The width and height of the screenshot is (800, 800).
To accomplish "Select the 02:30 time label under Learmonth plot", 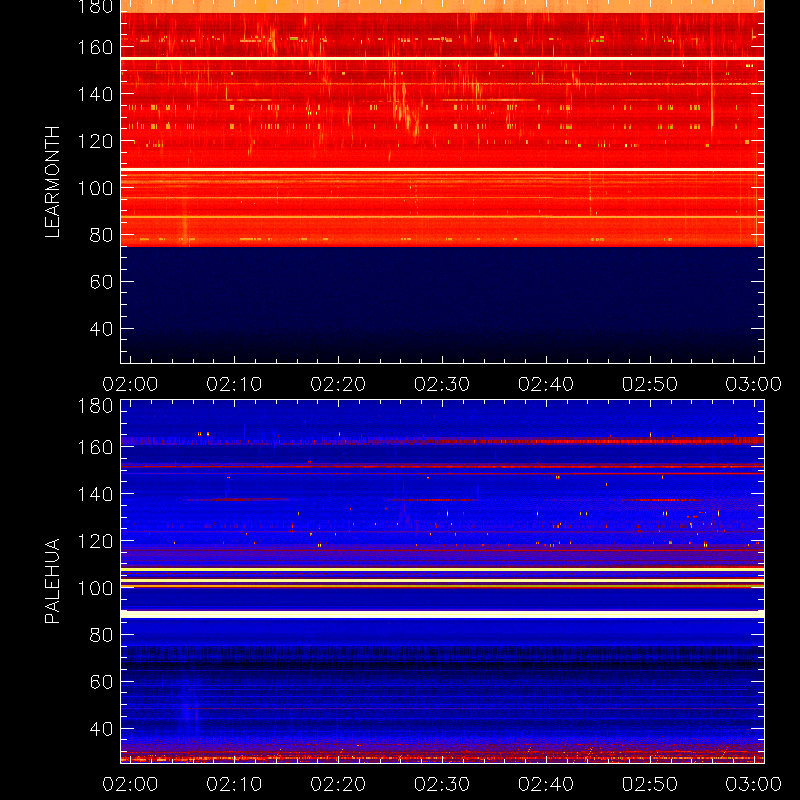I will coord(442,384).
